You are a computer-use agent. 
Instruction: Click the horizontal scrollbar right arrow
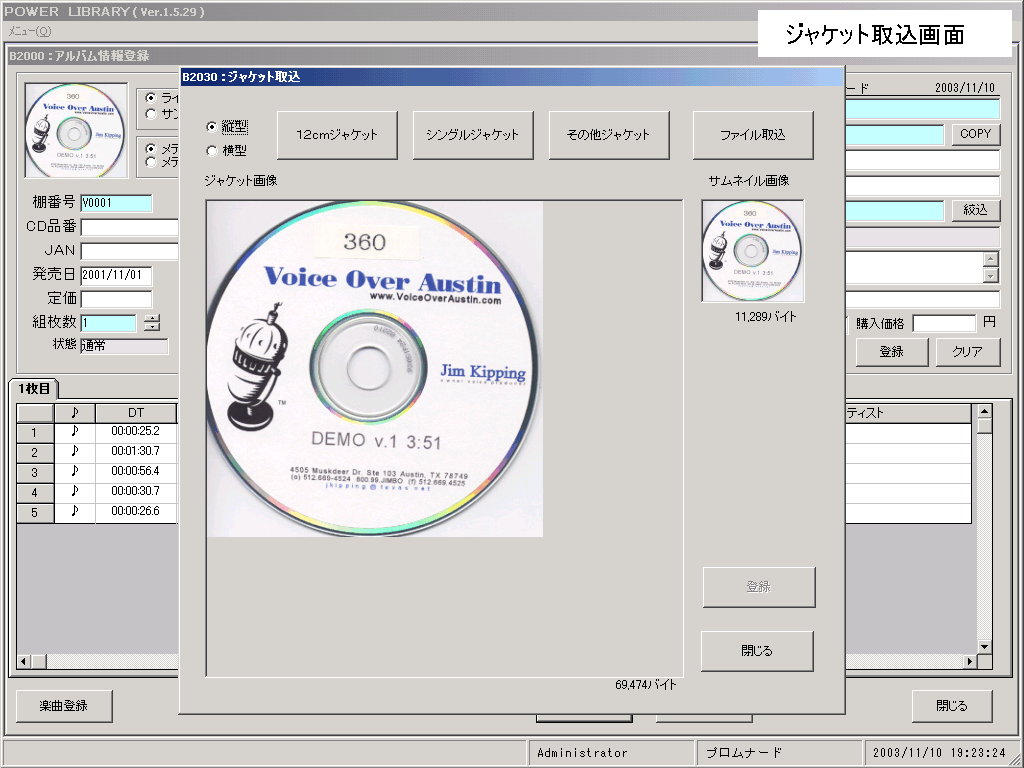pos(970,662)
